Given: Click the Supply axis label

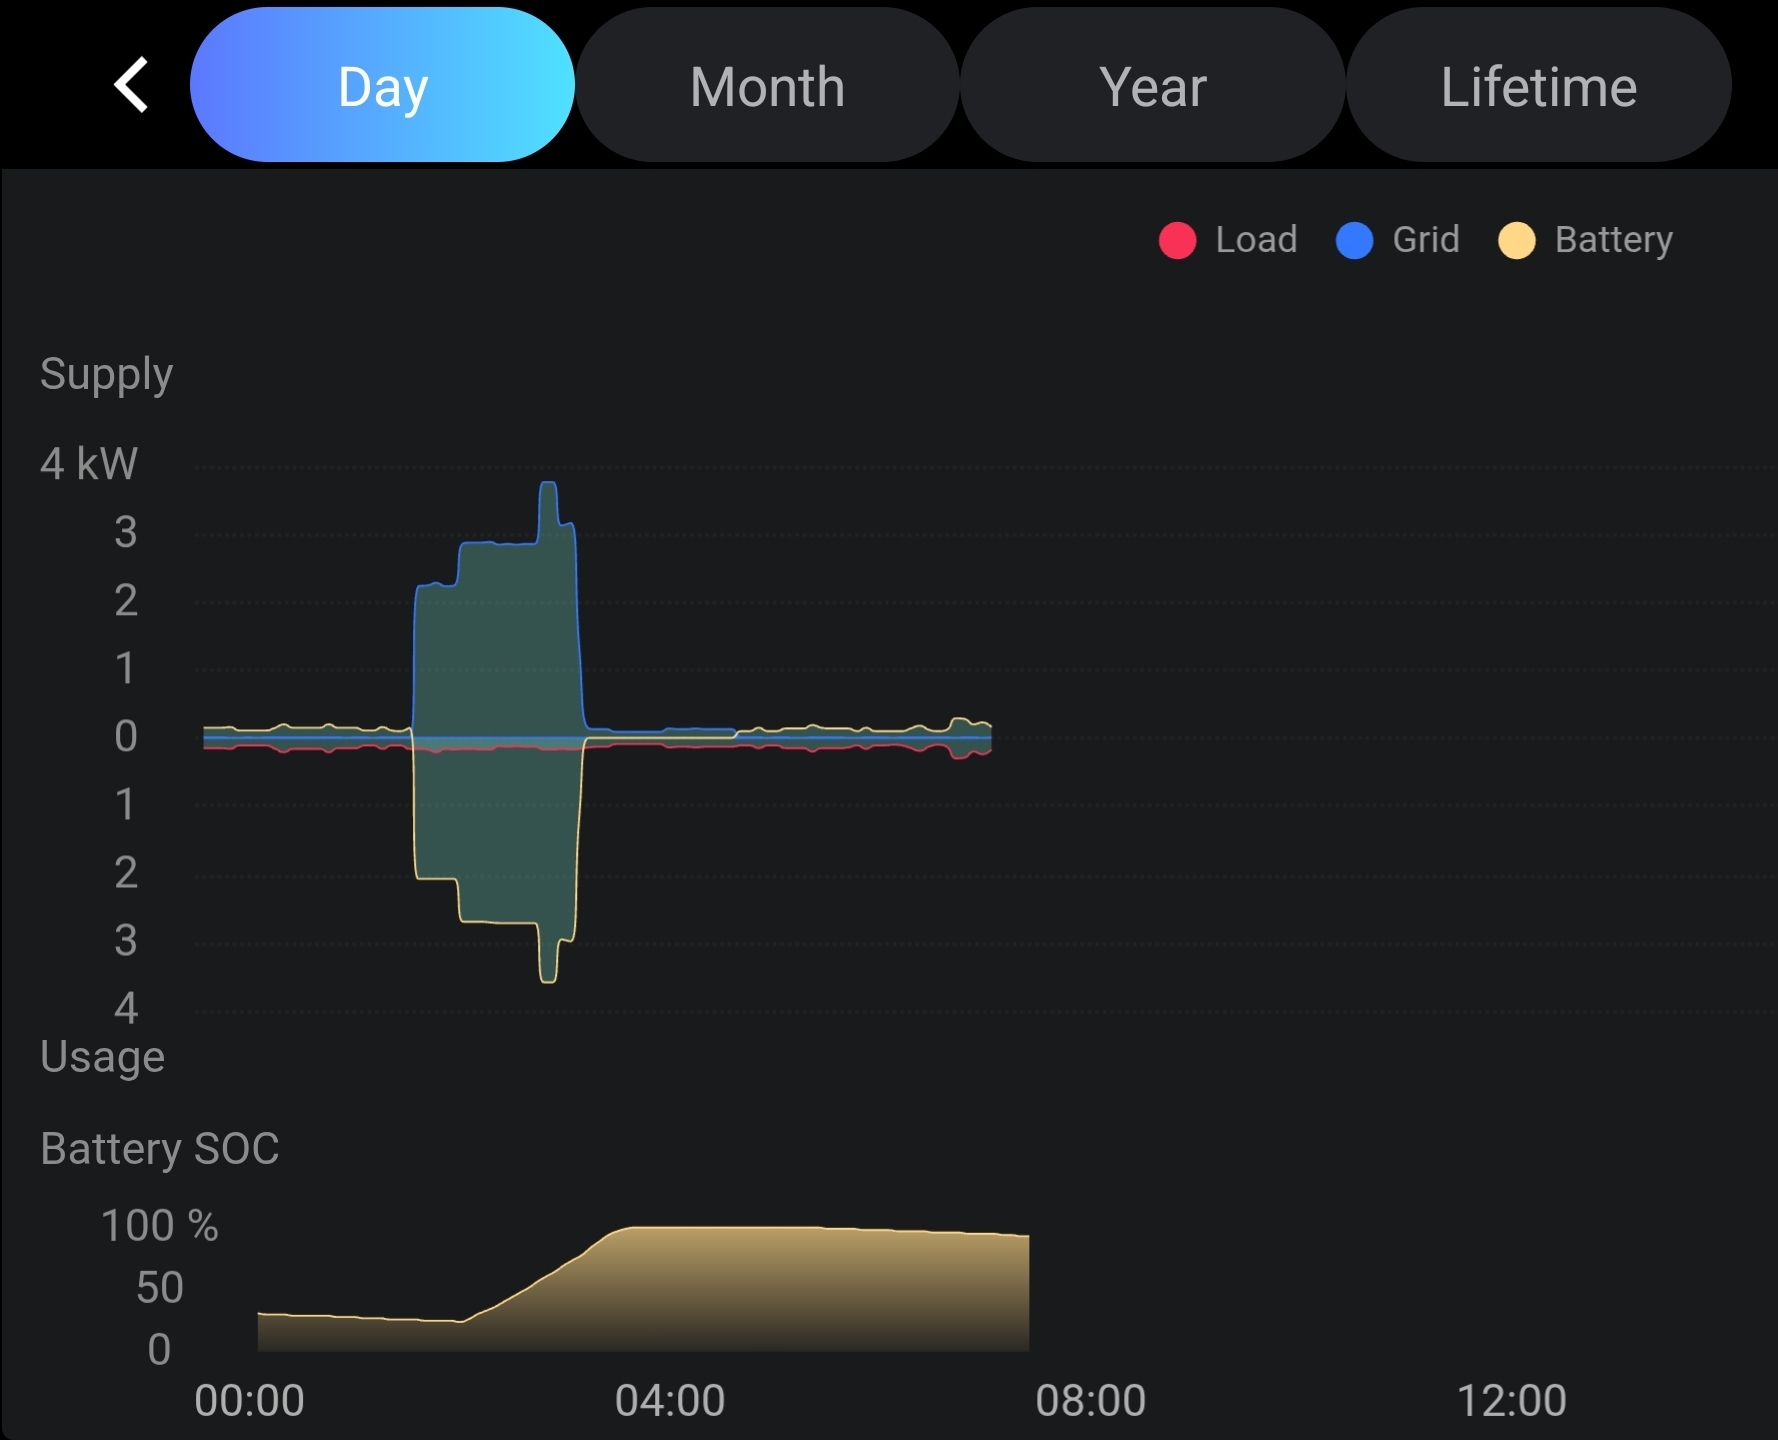Looking at the screenshot, I should coord(106,375).
